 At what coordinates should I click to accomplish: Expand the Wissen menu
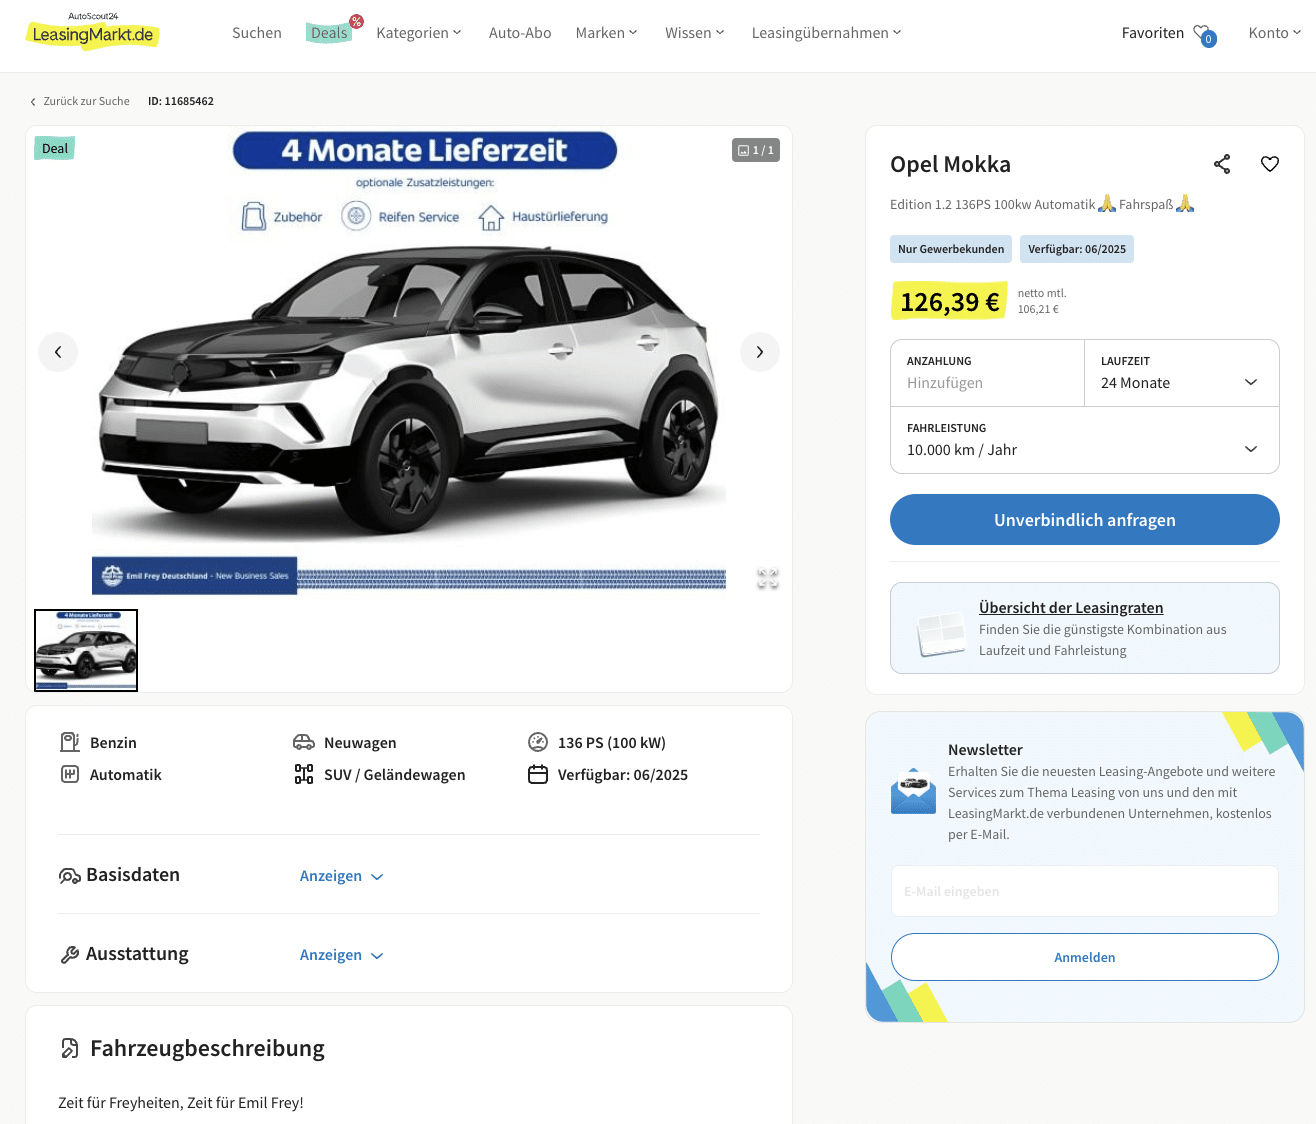point(695,33)
